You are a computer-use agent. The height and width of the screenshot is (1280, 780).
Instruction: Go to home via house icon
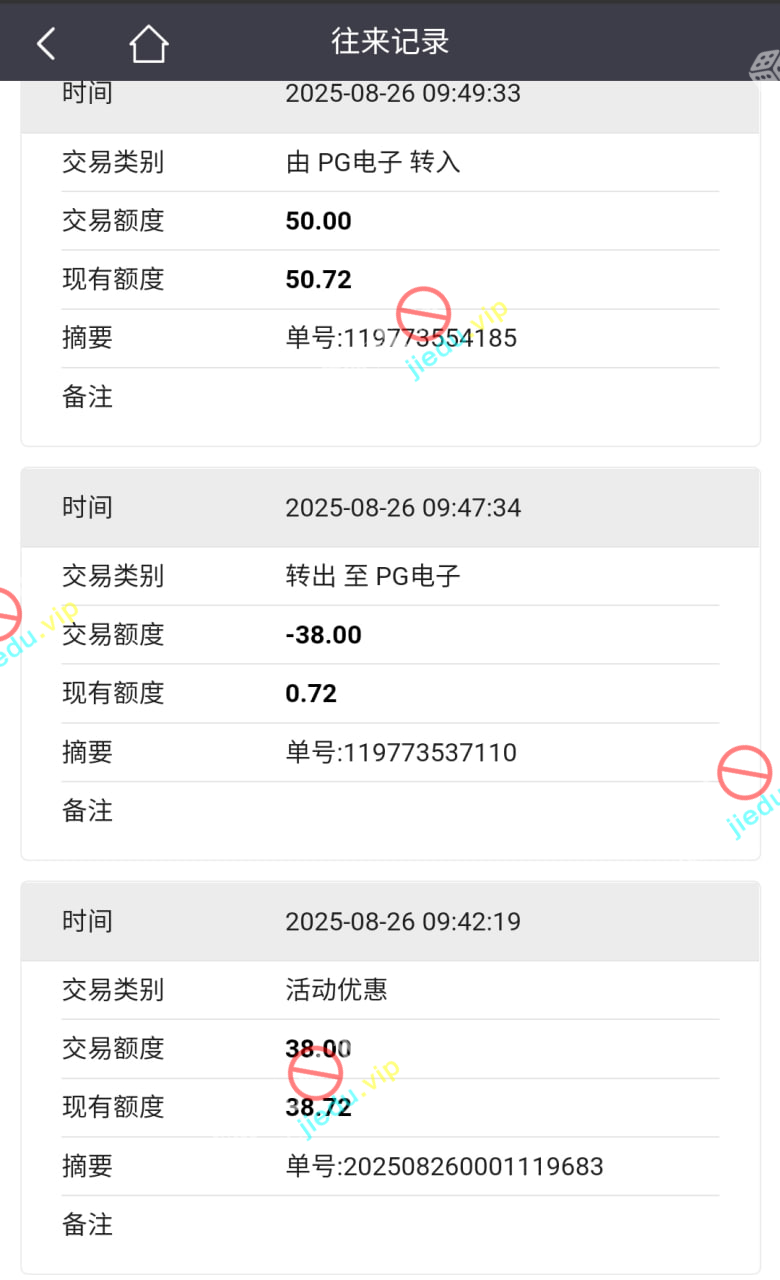[148, 43]
